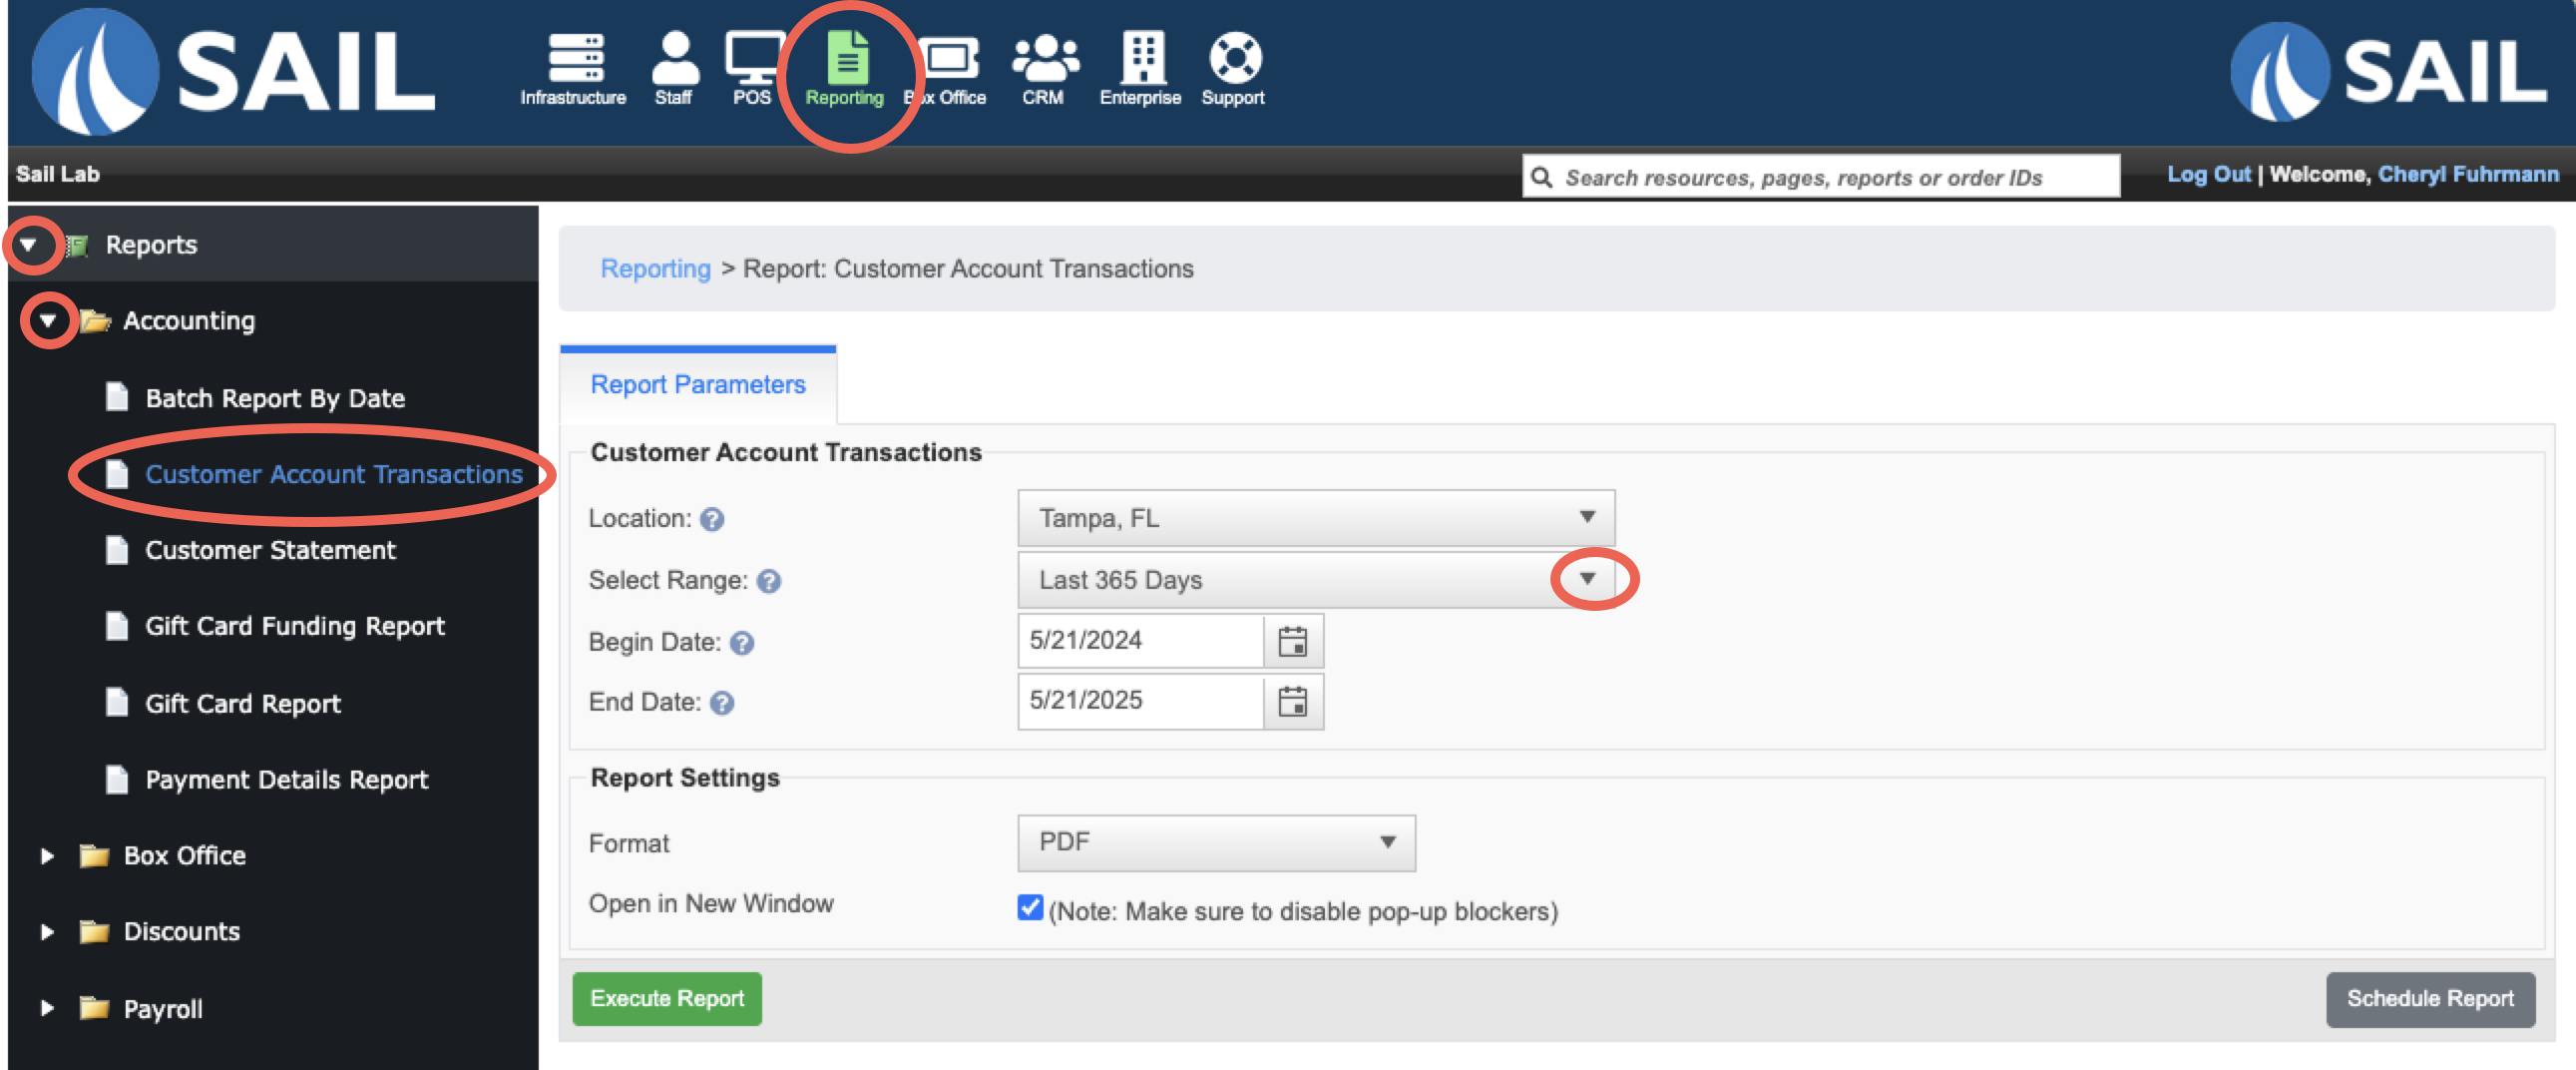Open the End Date calendar picker
The width and height of the screenshot is (2576, 1070).
click(x=1292, y=702)
